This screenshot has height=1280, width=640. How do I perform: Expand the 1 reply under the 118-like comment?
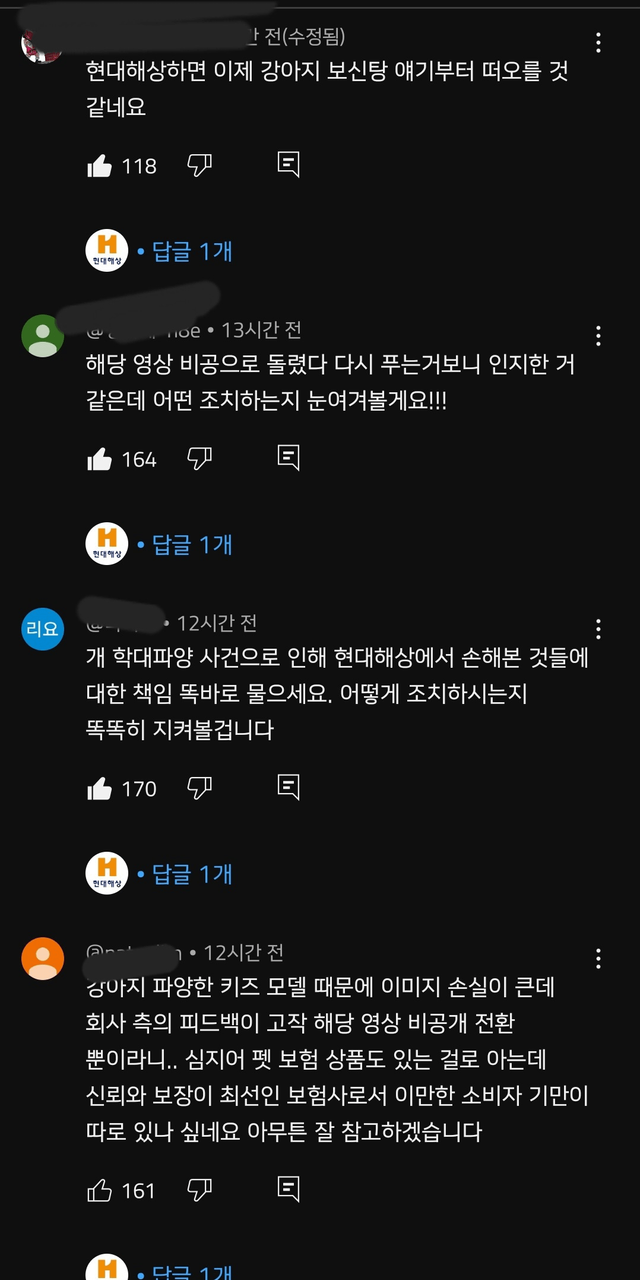(x=192, y=250)
